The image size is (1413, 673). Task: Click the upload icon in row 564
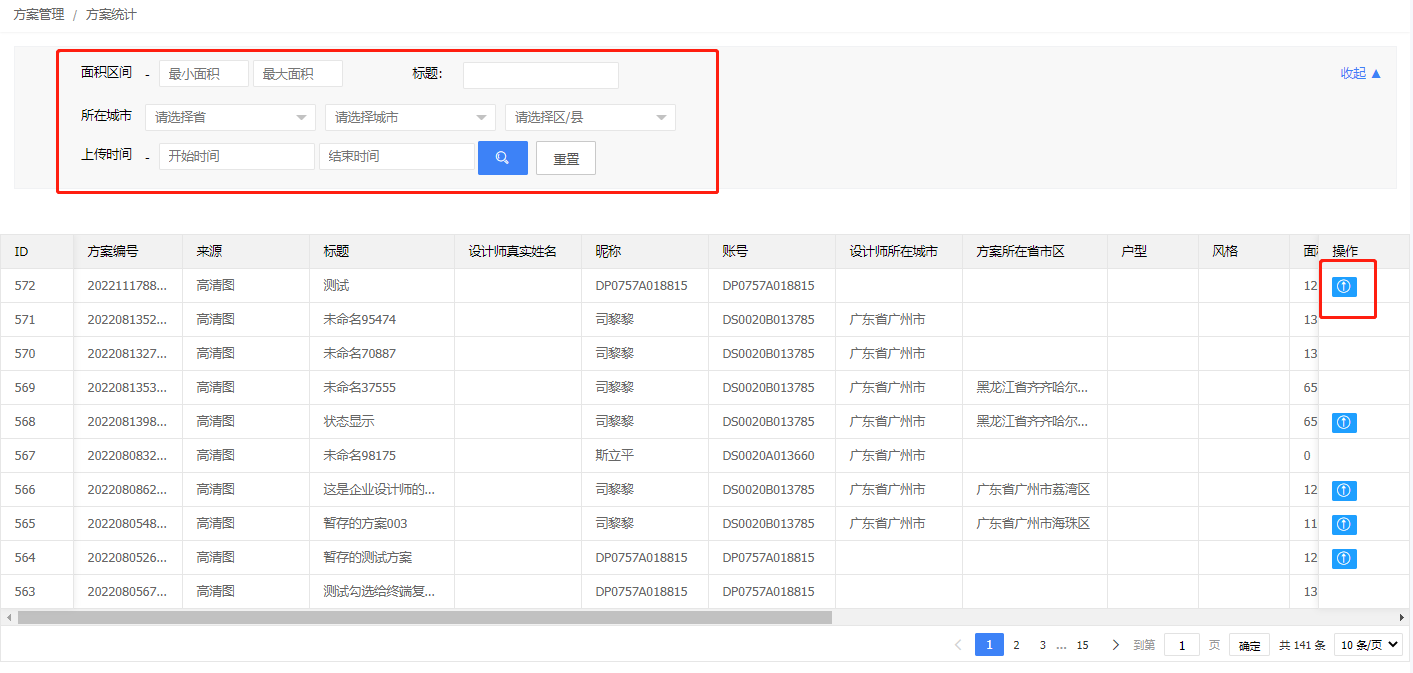(x=1344, y=558)
